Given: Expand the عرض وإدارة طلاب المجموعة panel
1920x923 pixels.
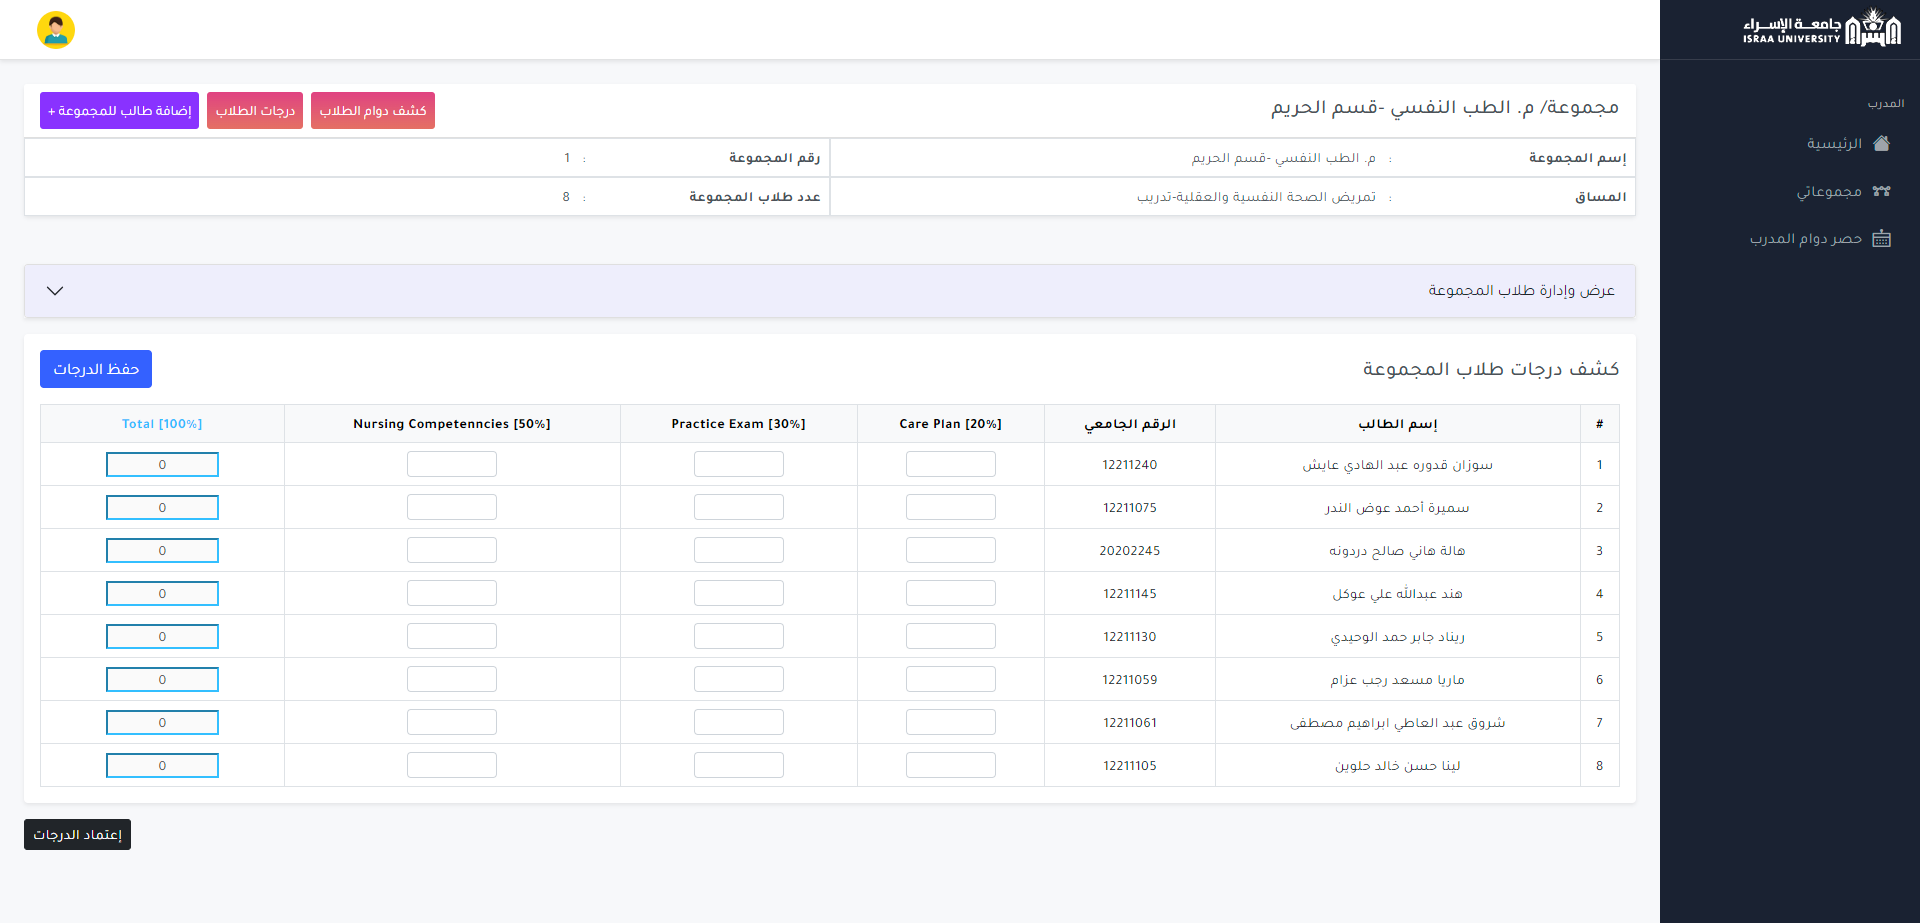Looking at the screenshot, I should [x=1520, y=290].
